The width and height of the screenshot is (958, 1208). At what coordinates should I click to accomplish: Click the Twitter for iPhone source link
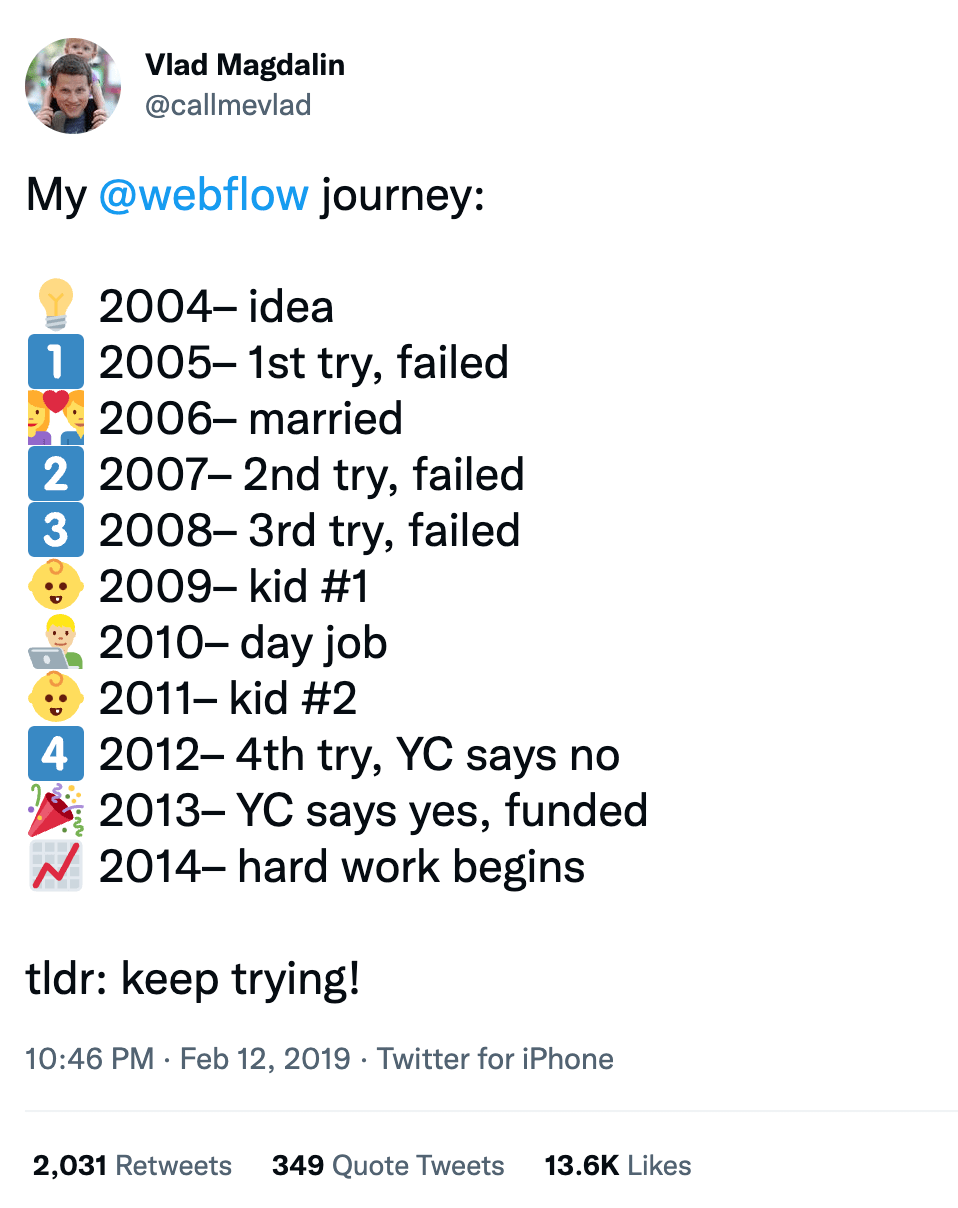tap(495, 1059)
